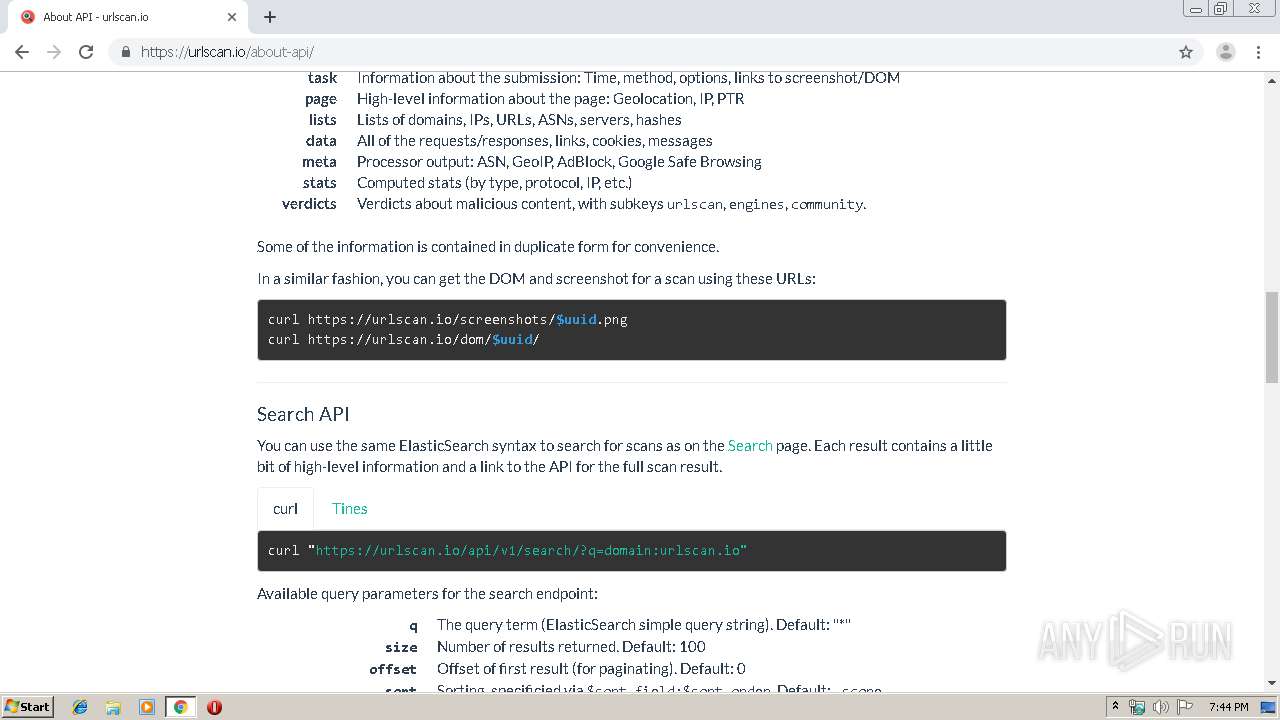The height and width of the screenshot is (720, 1280).
Task: Open the volume control tray icon
Action: 1161,707
